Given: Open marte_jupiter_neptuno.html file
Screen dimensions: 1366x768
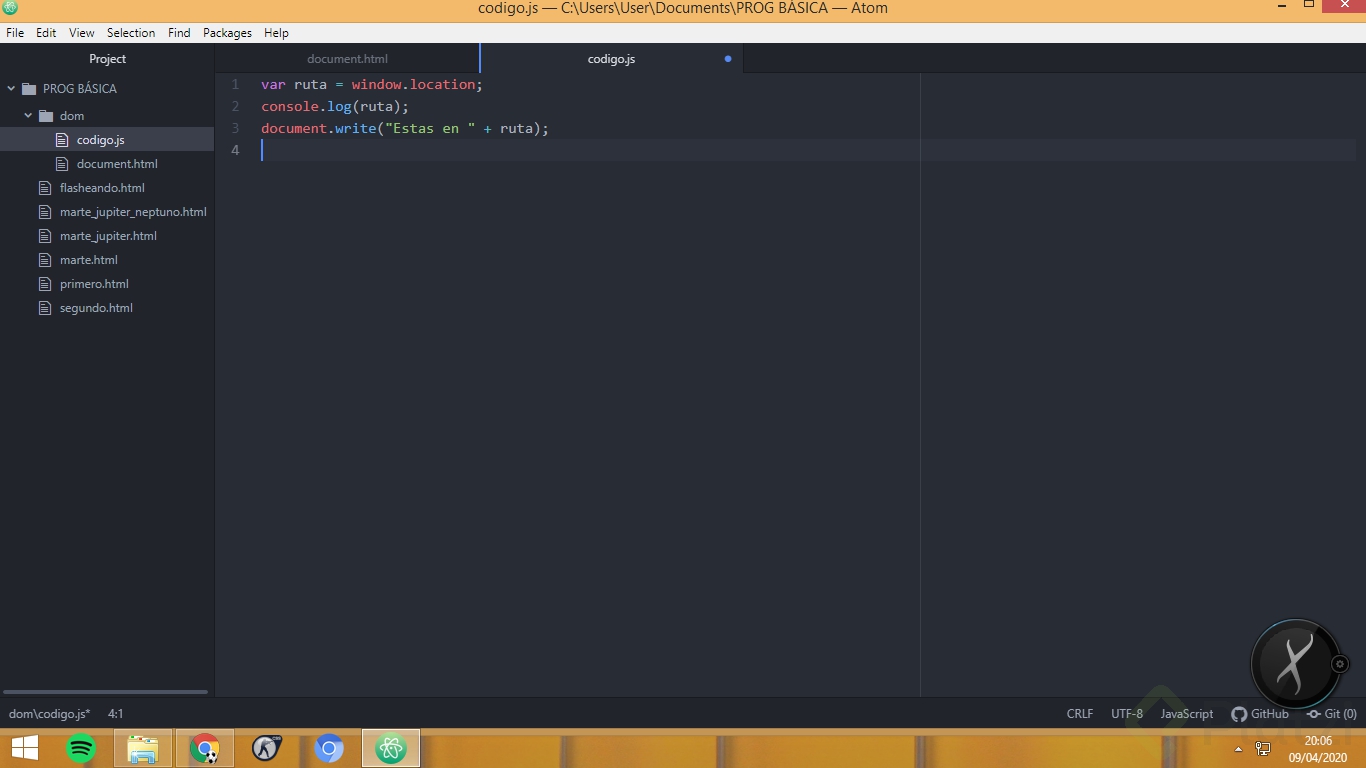Looking at the screenshot, I should [133, 212].
